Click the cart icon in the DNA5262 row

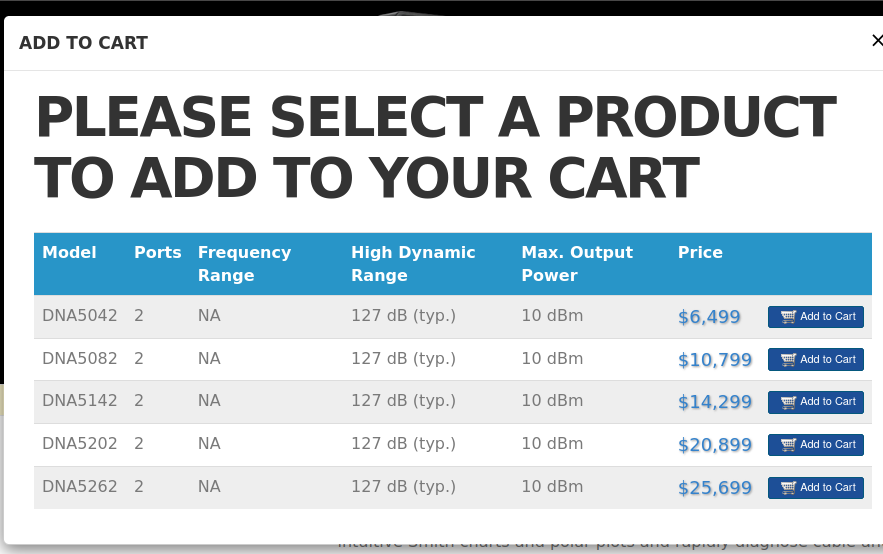coord(788,488)
